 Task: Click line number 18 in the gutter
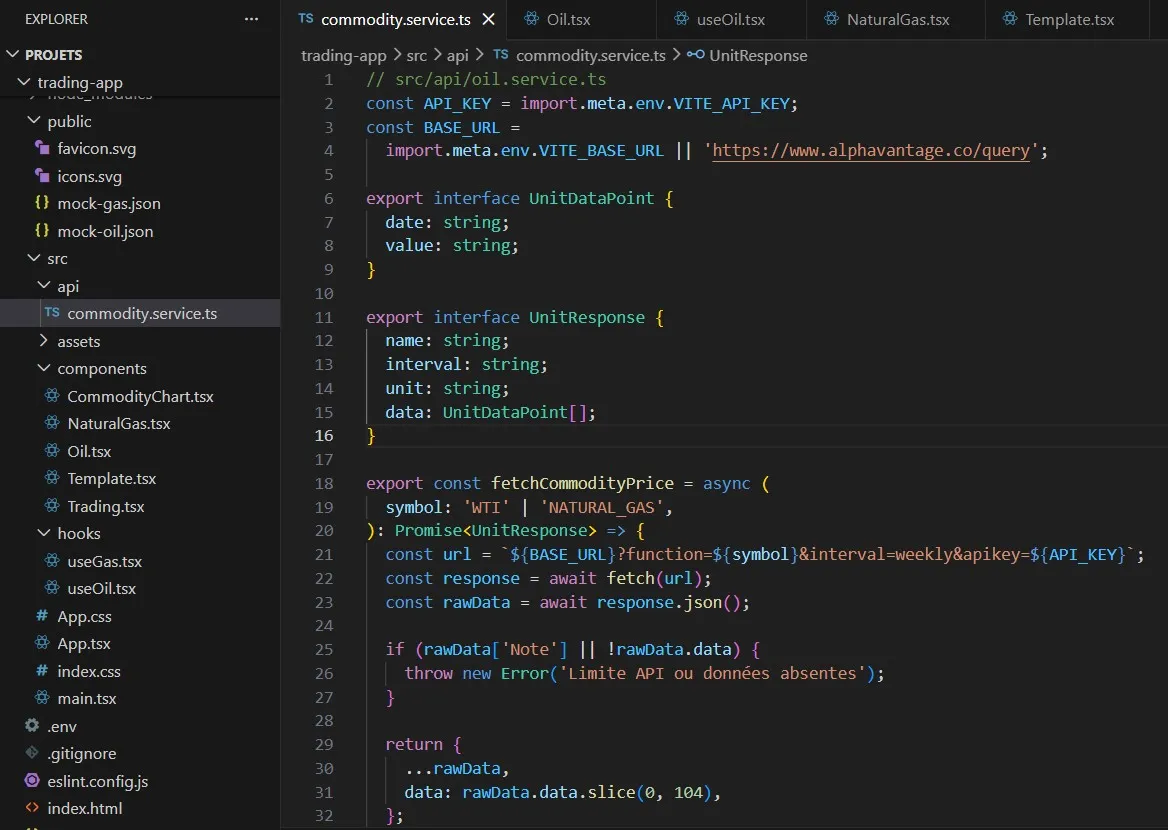point(323,483)
